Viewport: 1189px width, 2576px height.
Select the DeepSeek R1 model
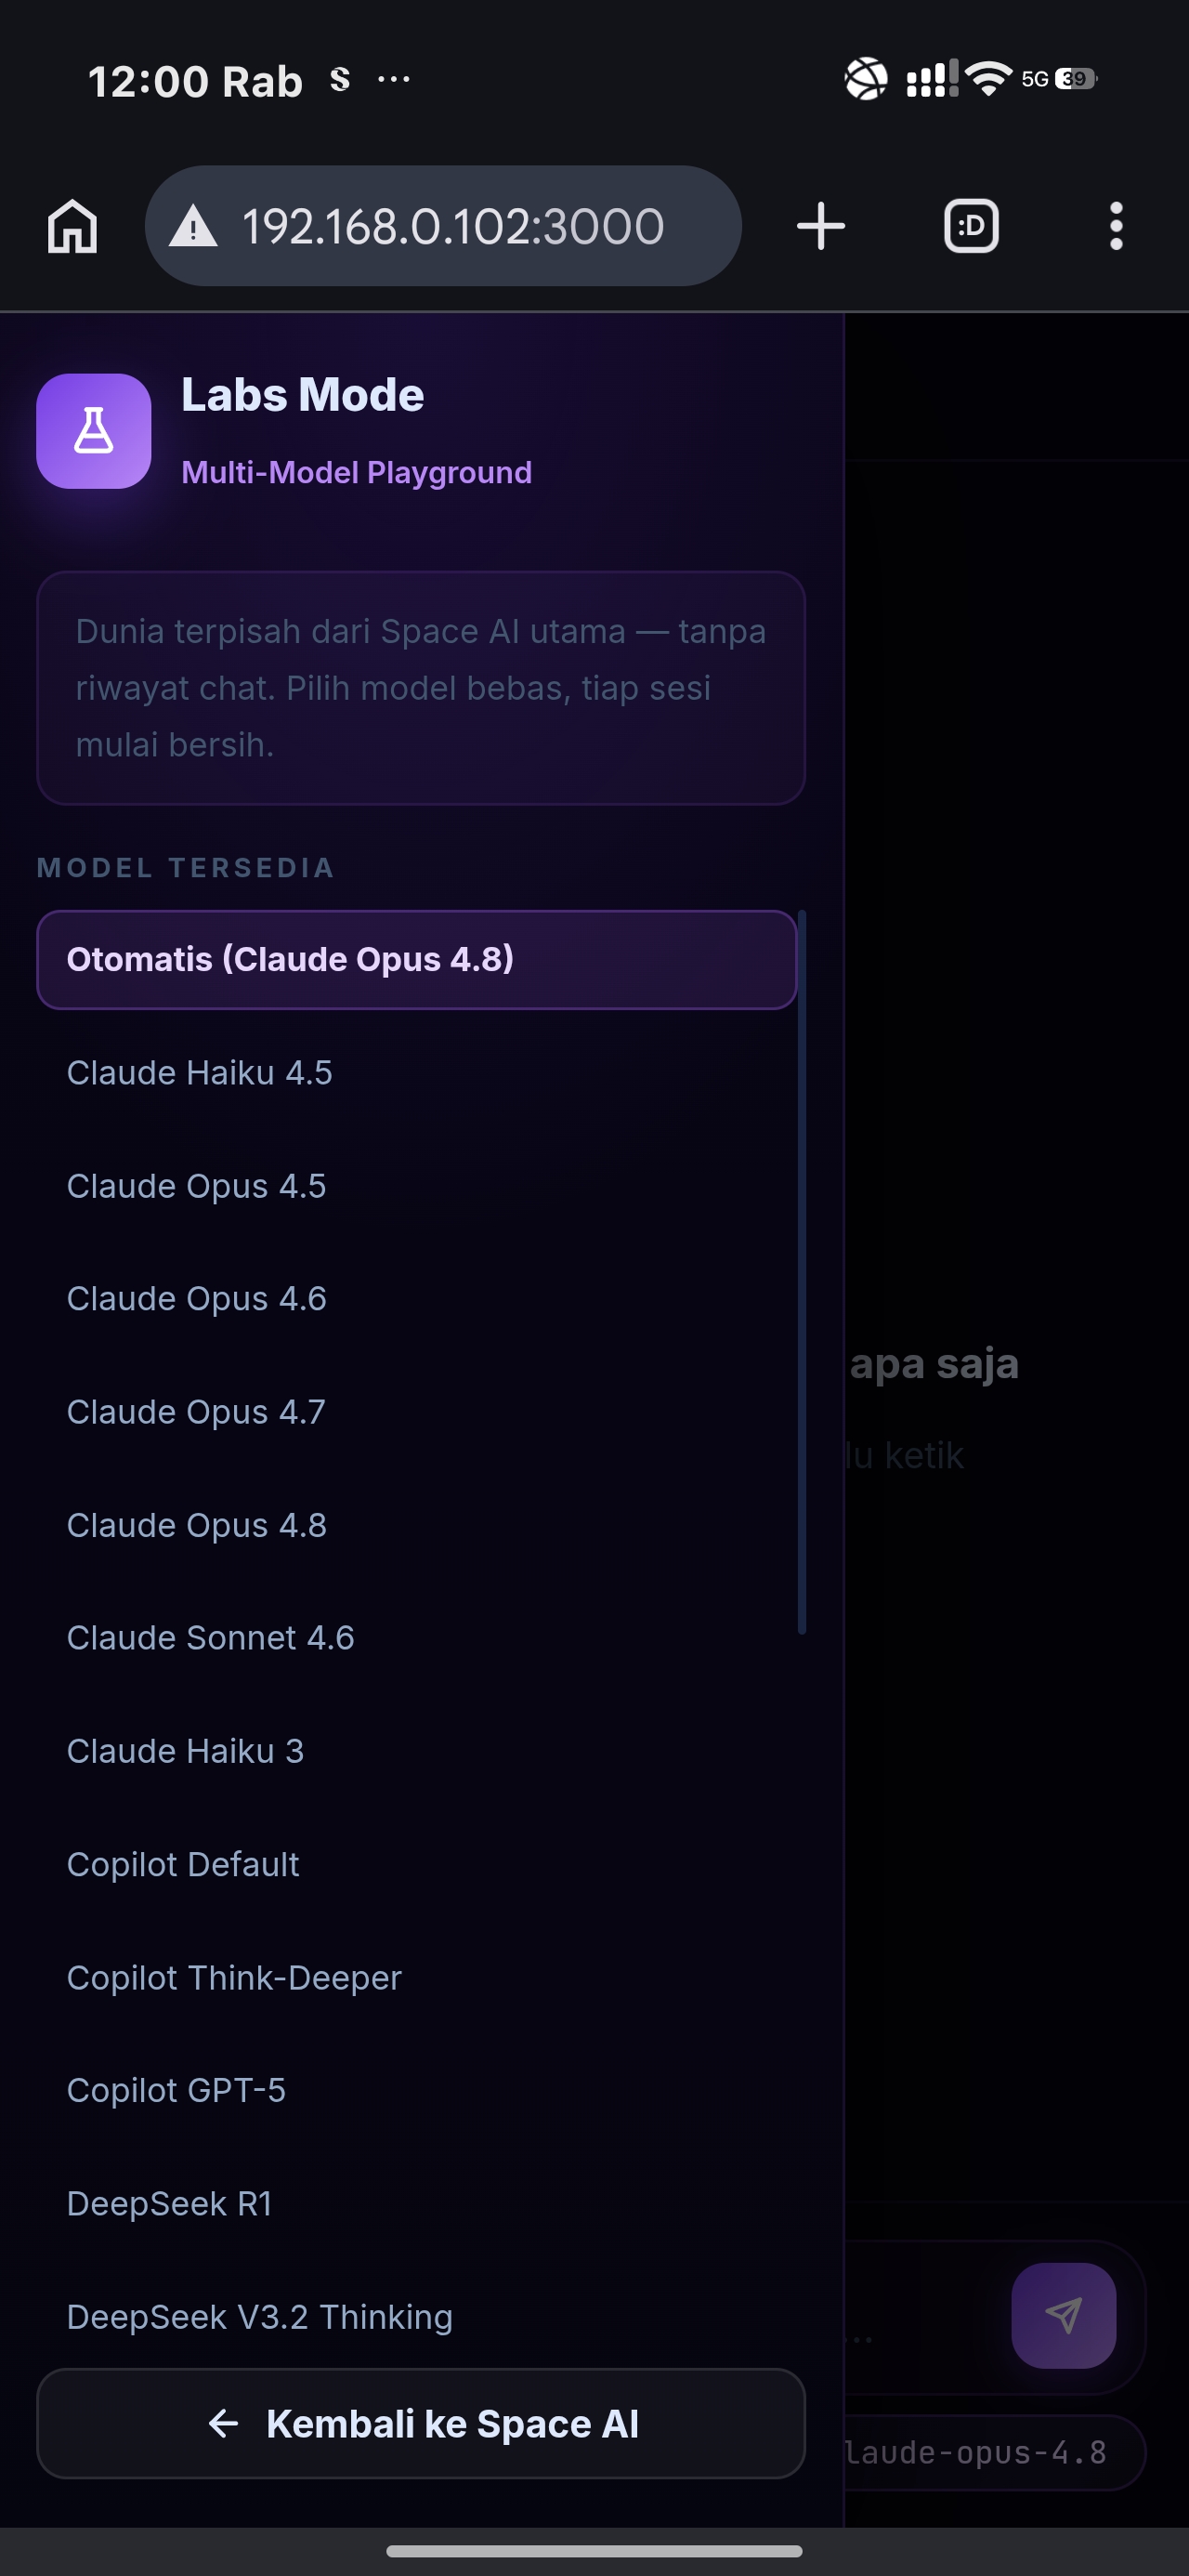coord(416,2204)
